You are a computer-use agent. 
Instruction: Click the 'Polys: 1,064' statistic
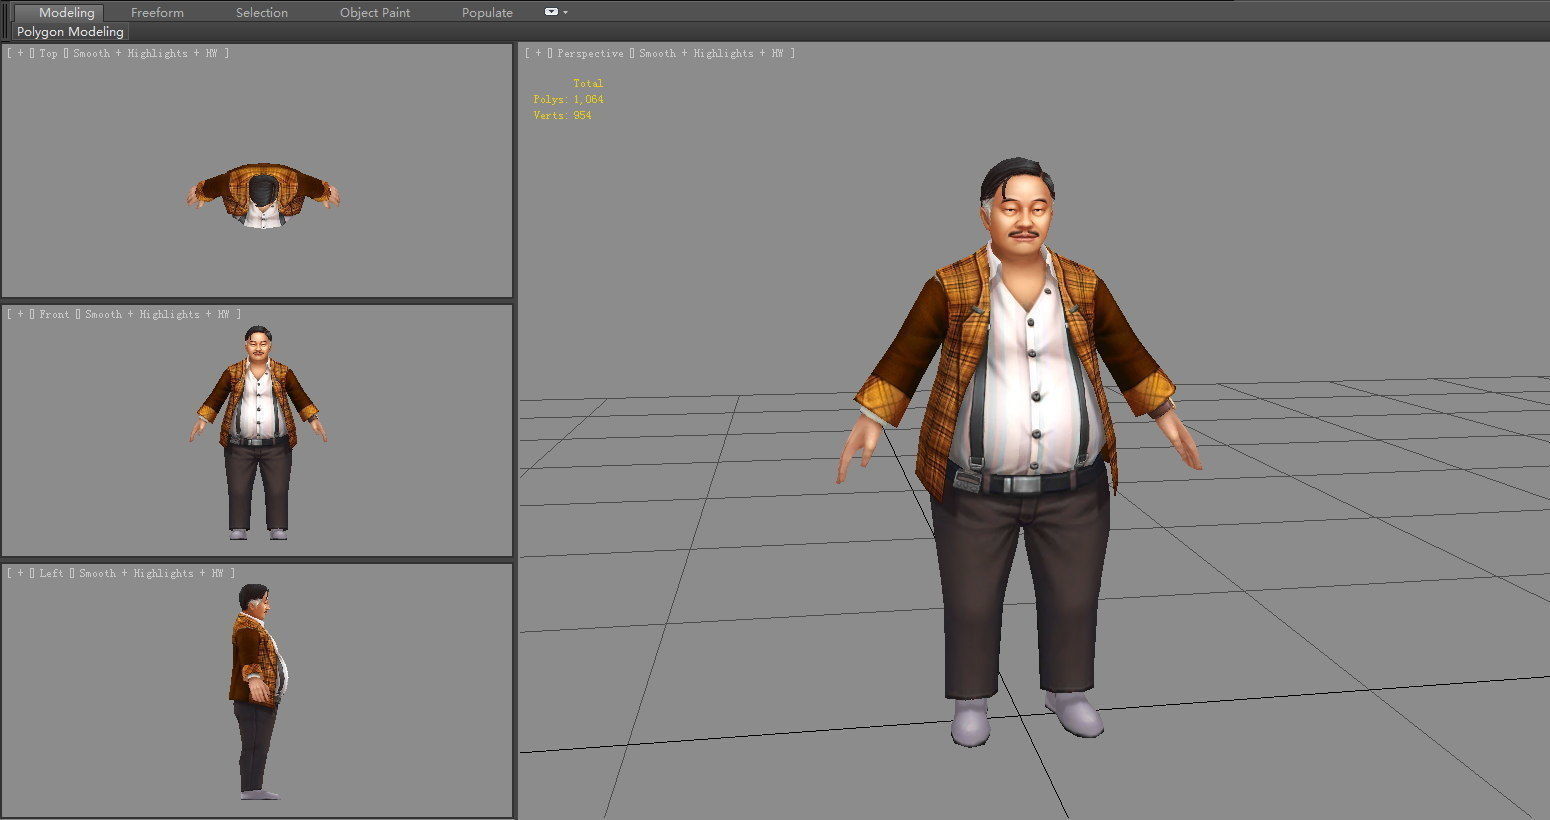pyautogui.click(x=568, y=100)
